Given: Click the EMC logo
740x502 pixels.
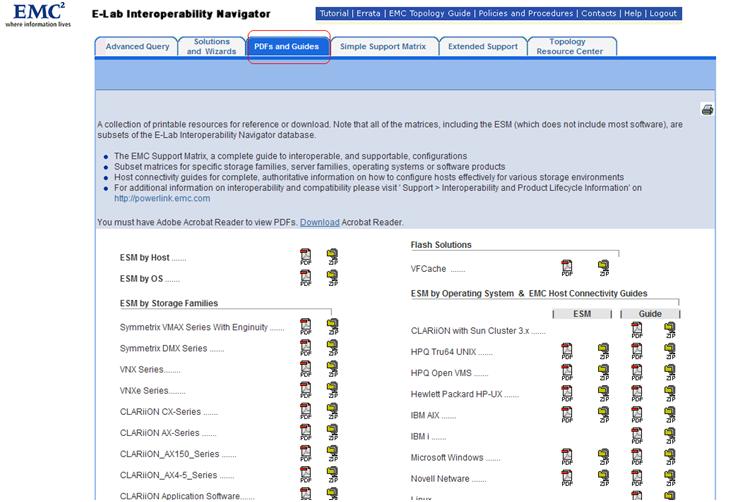Looking at the screenshot, I should coord(38,15).
